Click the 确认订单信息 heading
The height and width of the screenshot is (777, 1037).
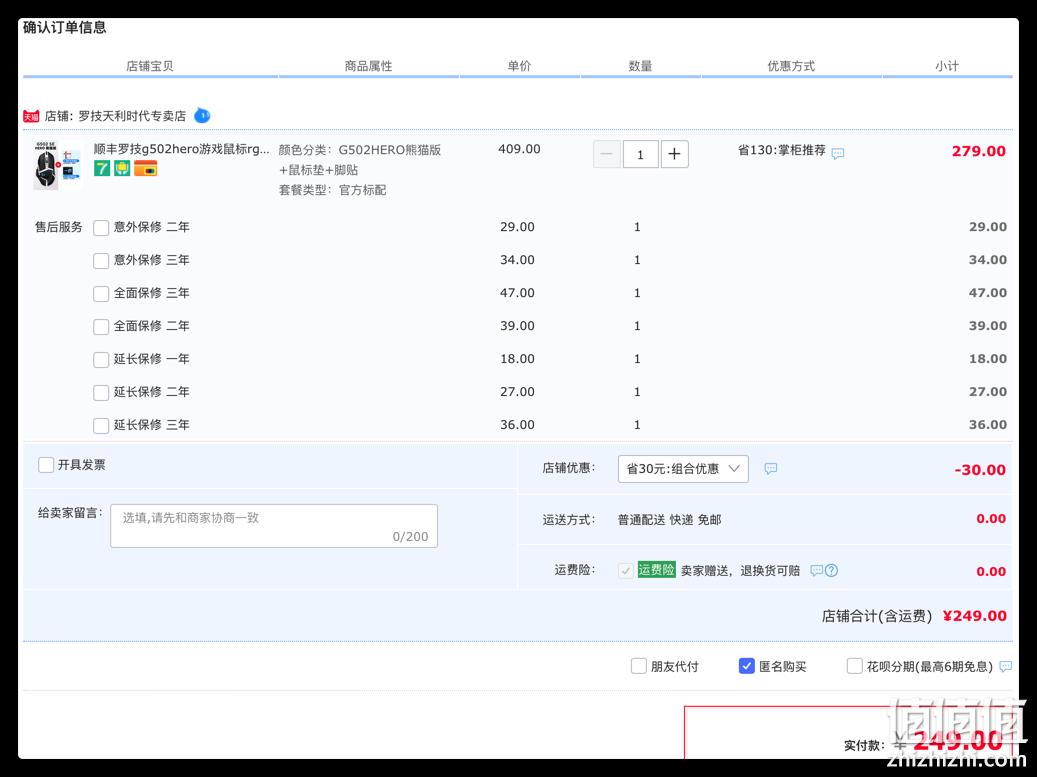tap(64, 28)
